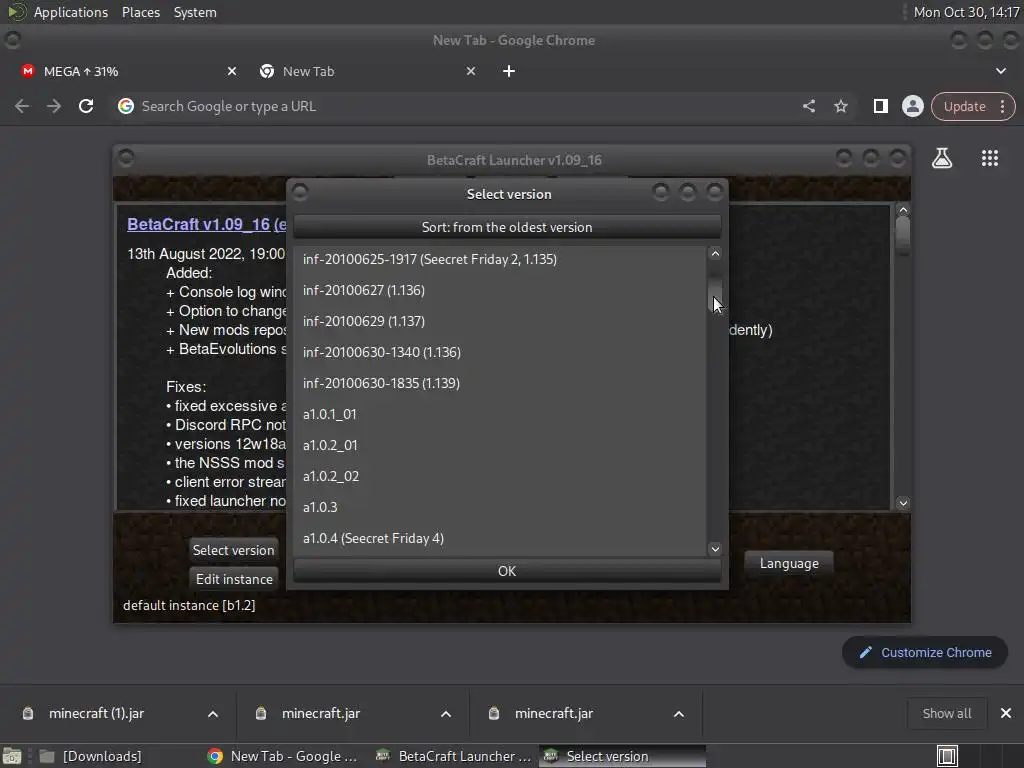Viewport: 1024px width, 768px height.
Task: Open the Chrome profile avatar icon
Action: pyautogui.click(x=912, y=106)
